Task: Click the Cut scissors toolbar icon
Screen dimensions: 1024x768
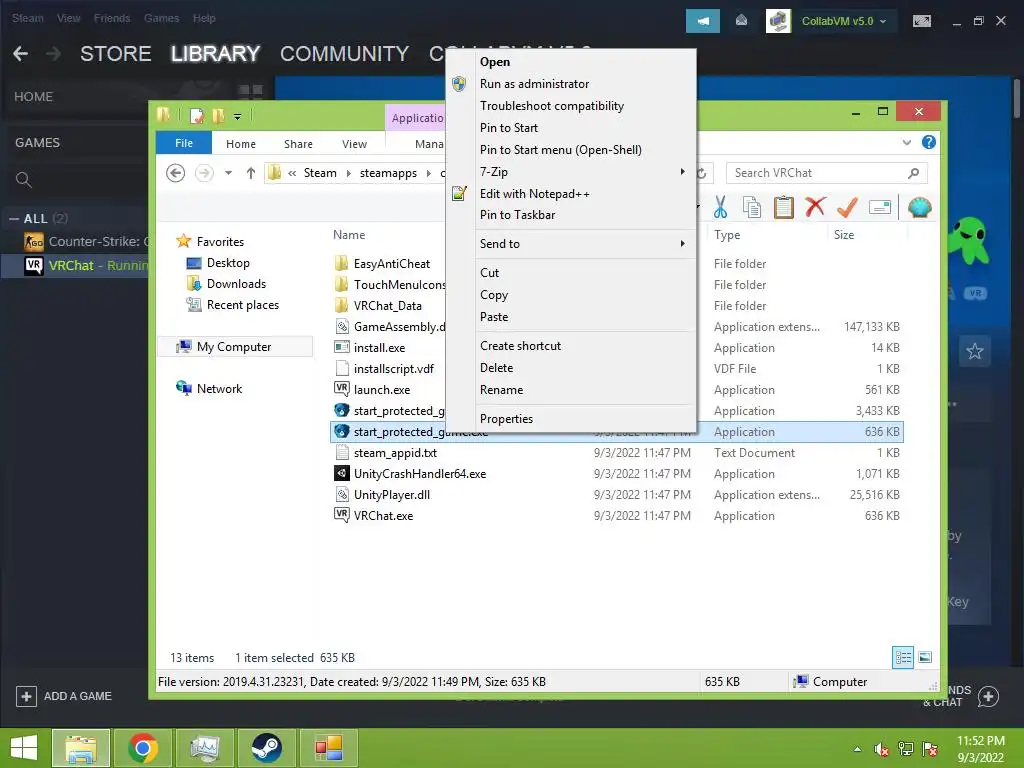Action: 720,208
